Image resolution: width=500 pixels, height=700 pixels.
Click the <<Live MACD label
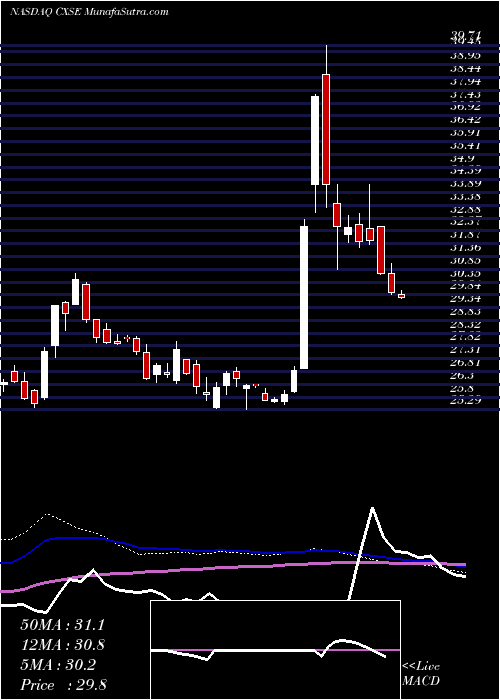(421, 674)
